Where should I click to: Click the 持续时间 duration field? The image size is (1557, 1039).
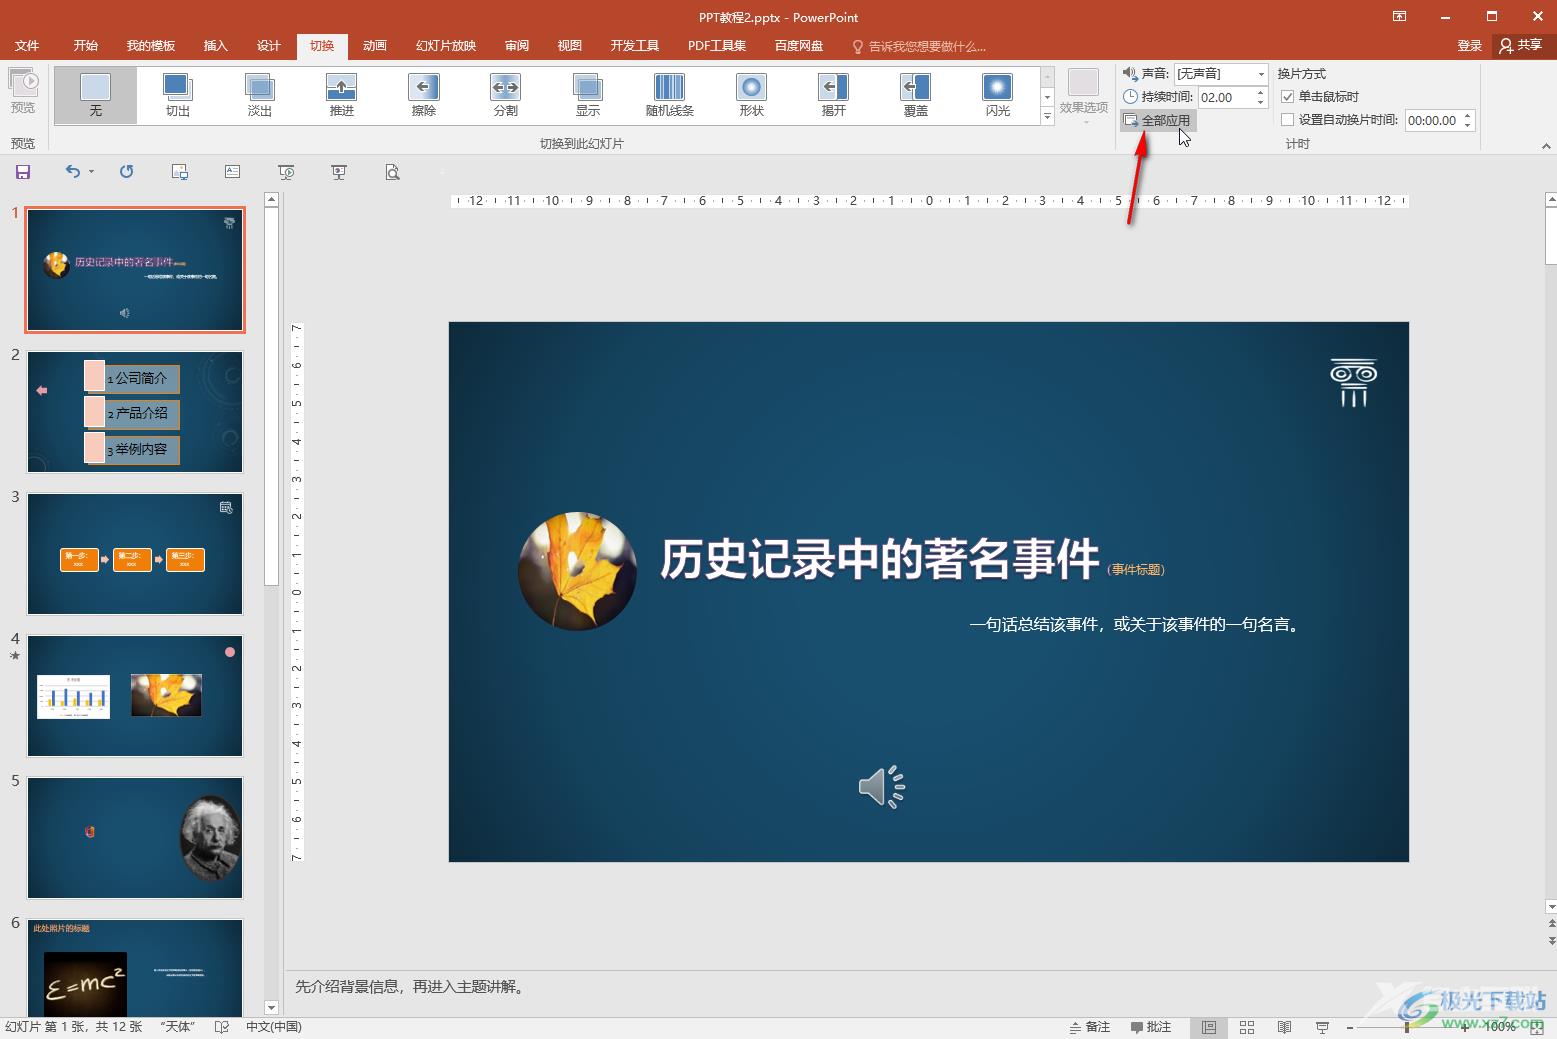[1225, 97]
